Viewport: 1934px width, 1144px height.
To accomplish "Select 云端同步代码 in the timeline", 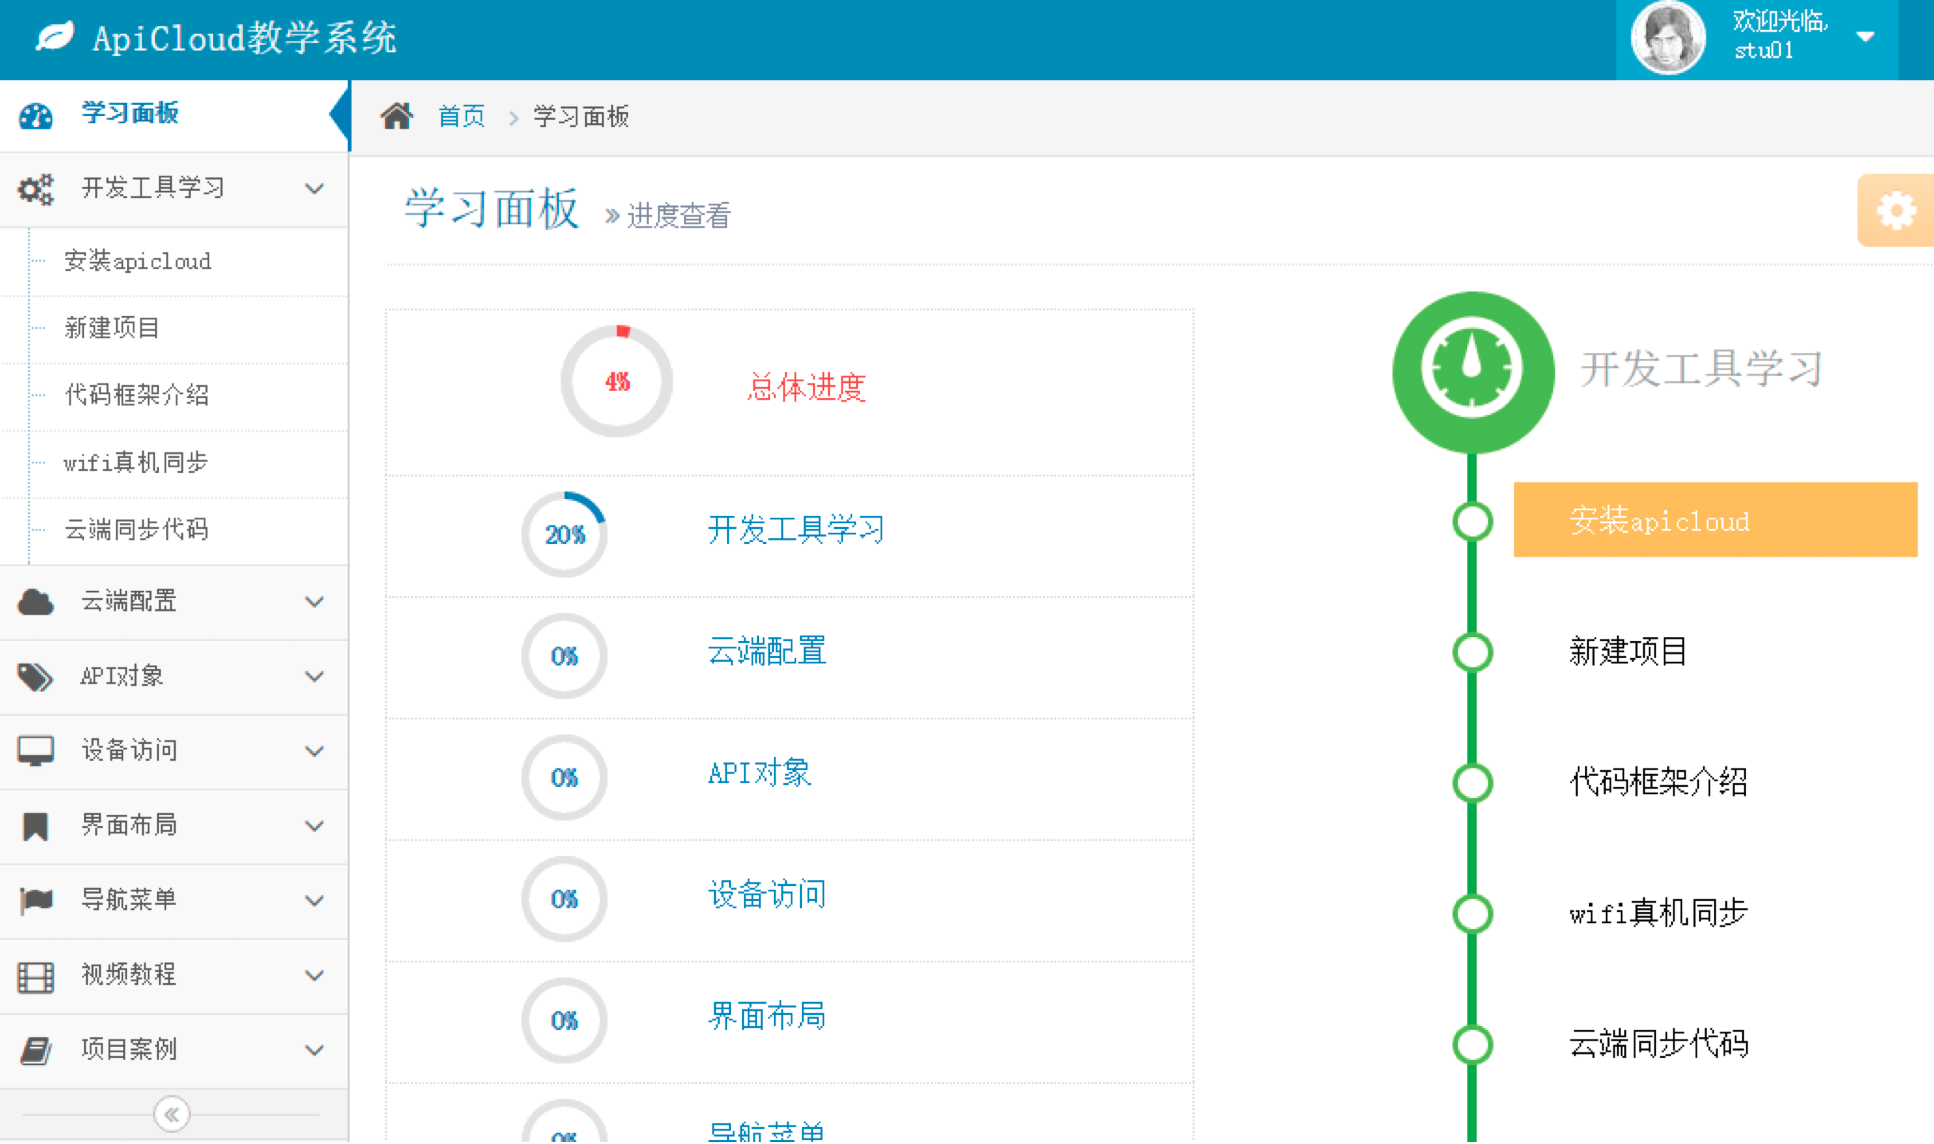I will pyautogui.click(x=1659, y=1044).
